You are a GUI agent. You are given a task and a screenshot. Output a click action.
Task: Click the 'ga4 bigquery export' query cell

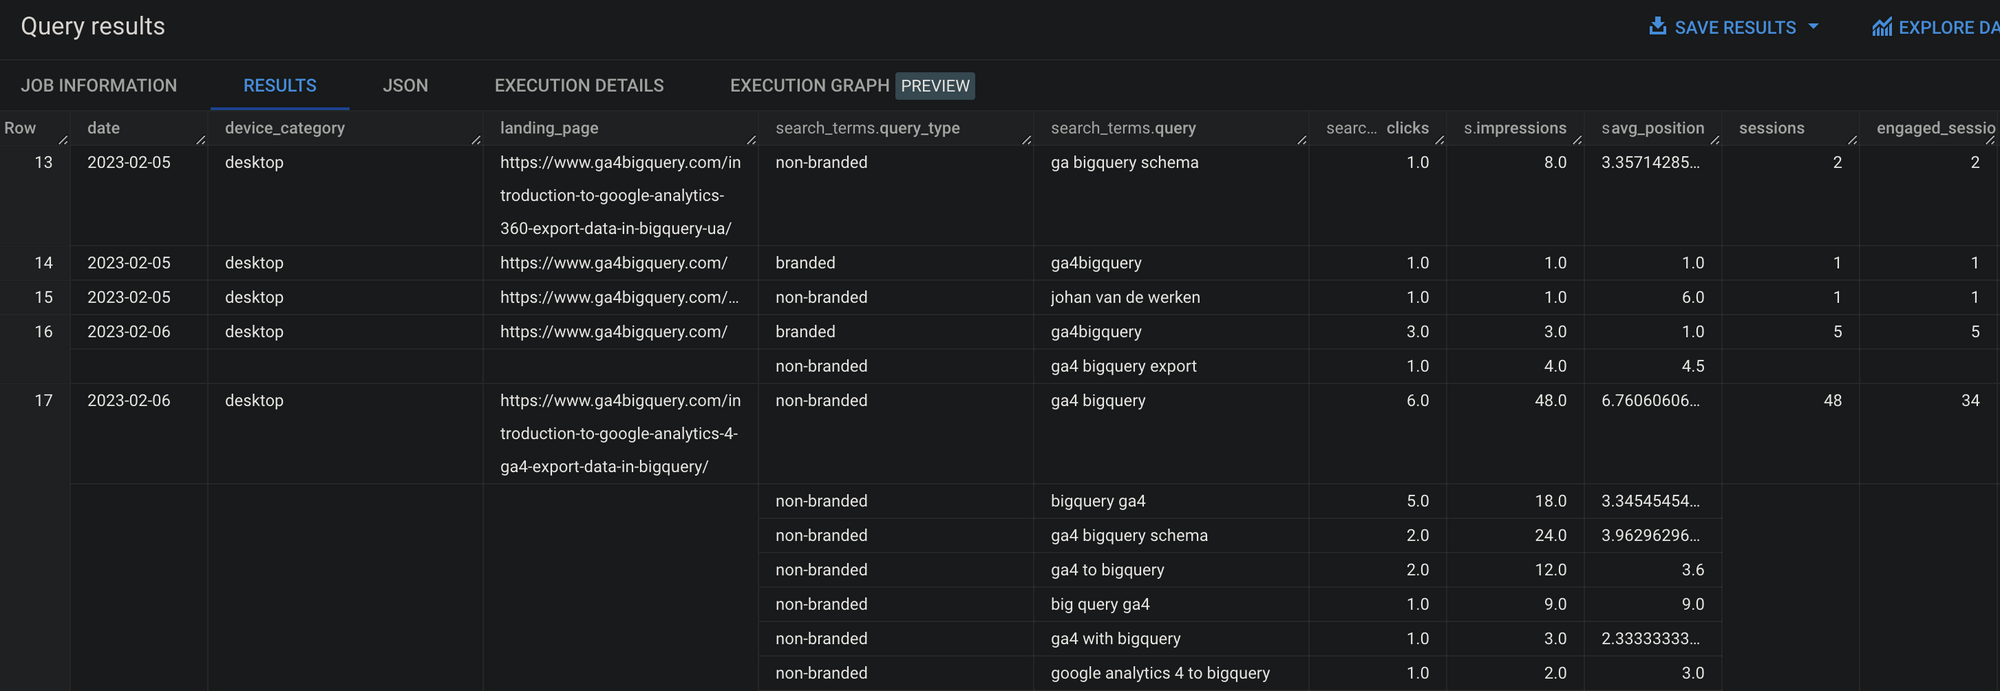tap(1124, 366)
